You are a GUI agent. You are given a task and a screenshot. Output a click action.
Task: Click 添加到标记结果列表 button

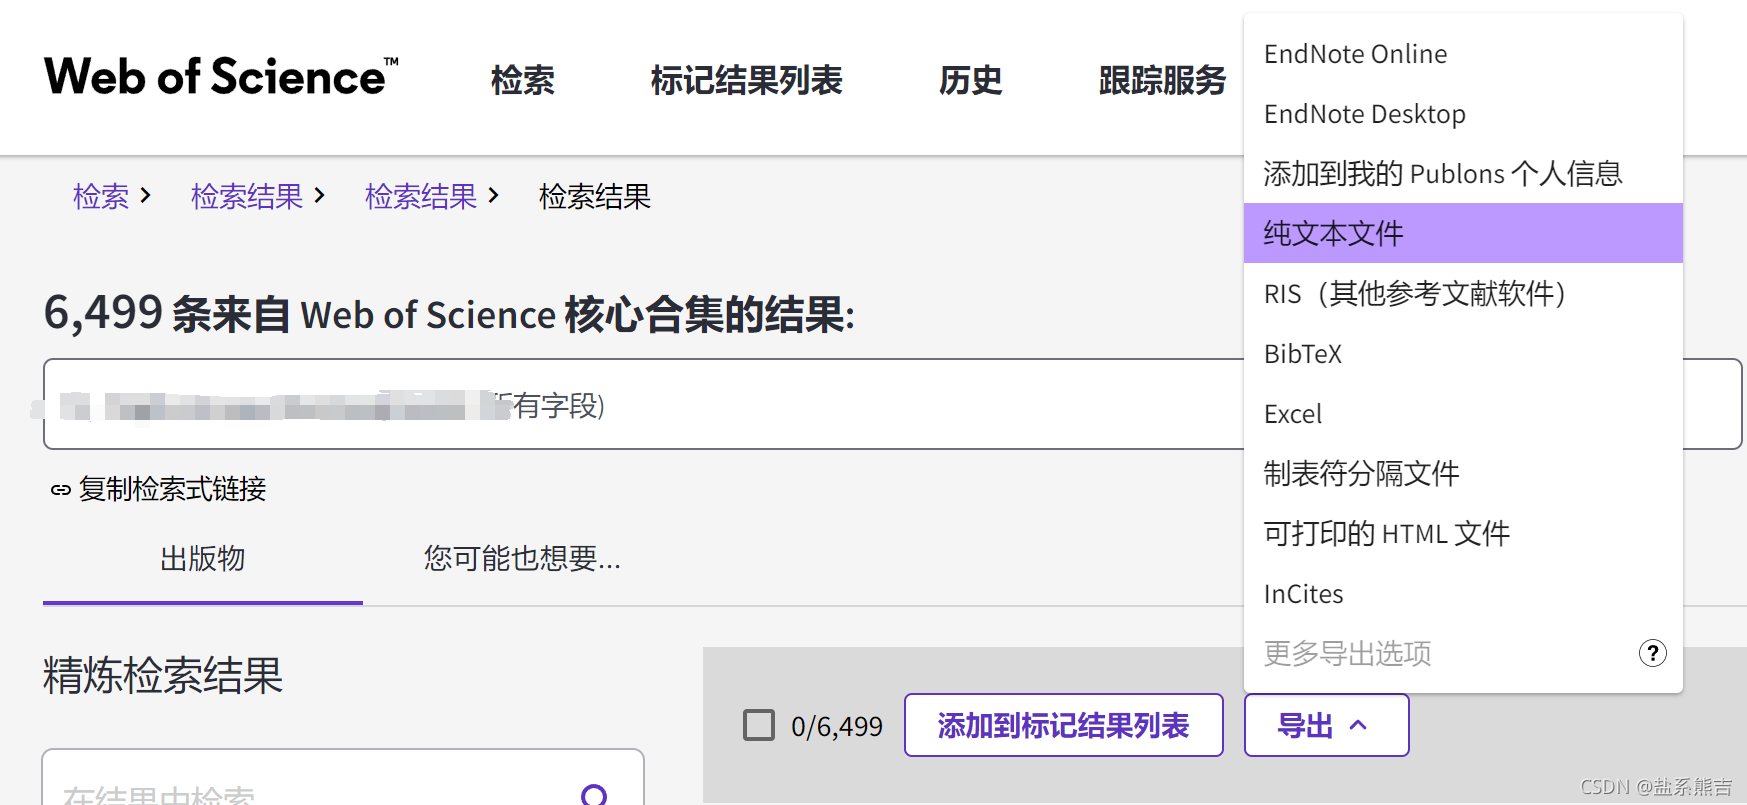pos(1063,725)
